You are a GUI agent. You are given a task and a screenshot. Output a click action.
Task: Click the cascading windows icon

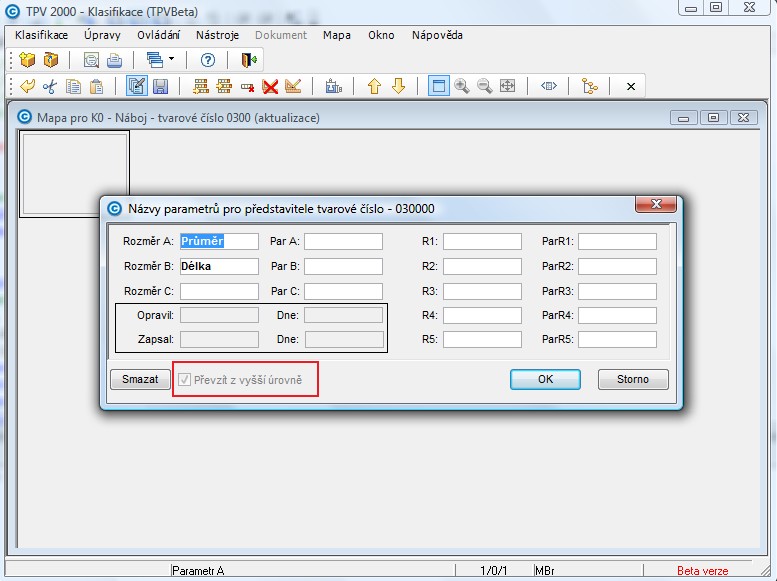(x=155, y=60)
